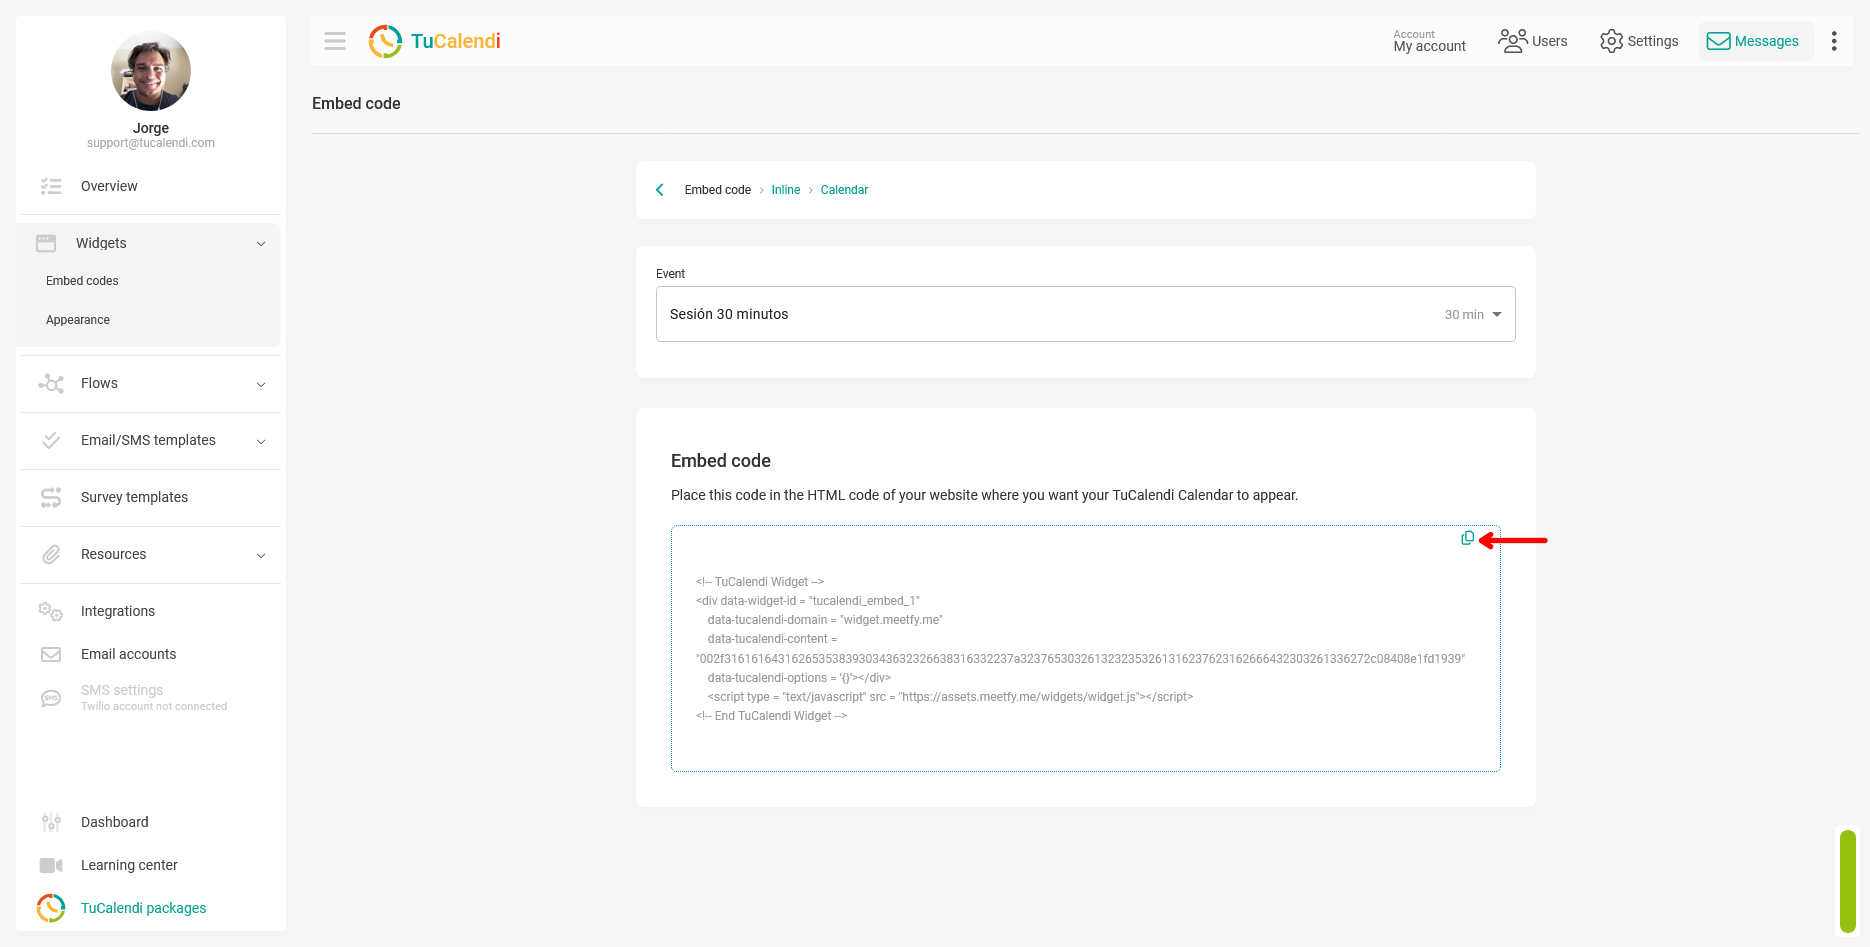Click the Inline breadcrumb link
The image size is (1870, 947).
click(786, 190)
